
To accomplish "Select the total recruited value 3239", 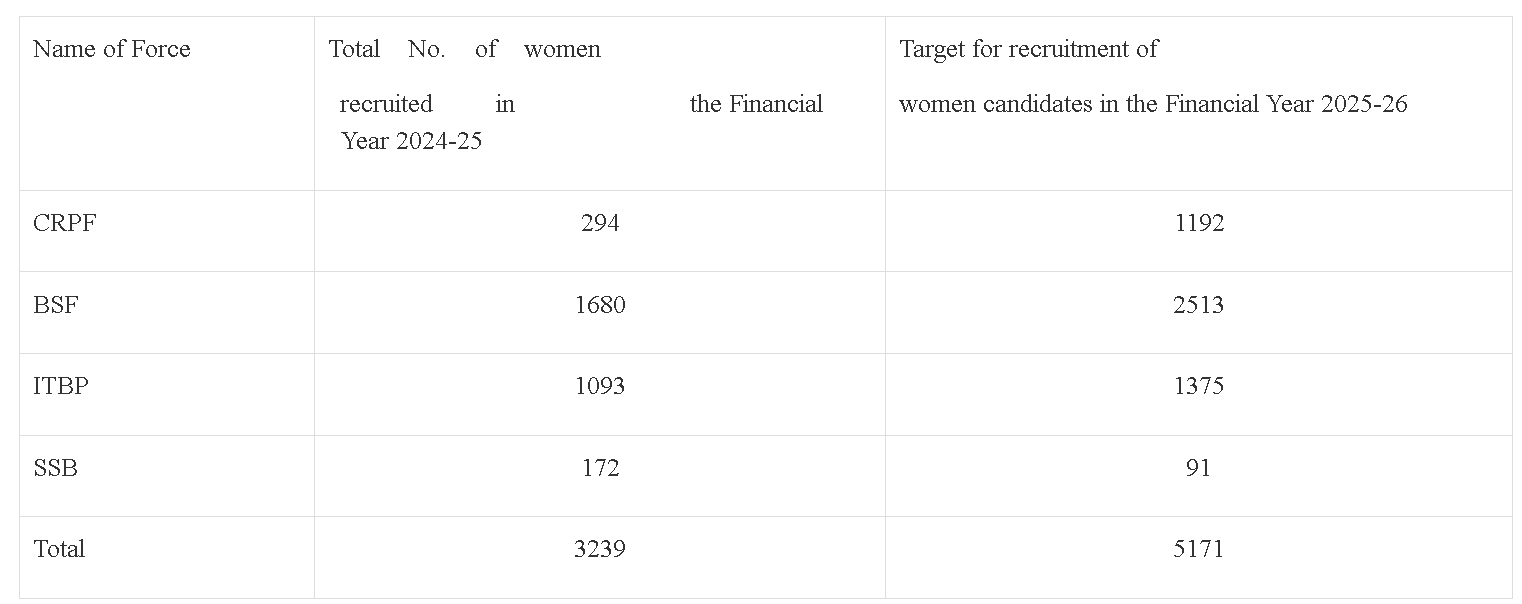I will [600, 549].
